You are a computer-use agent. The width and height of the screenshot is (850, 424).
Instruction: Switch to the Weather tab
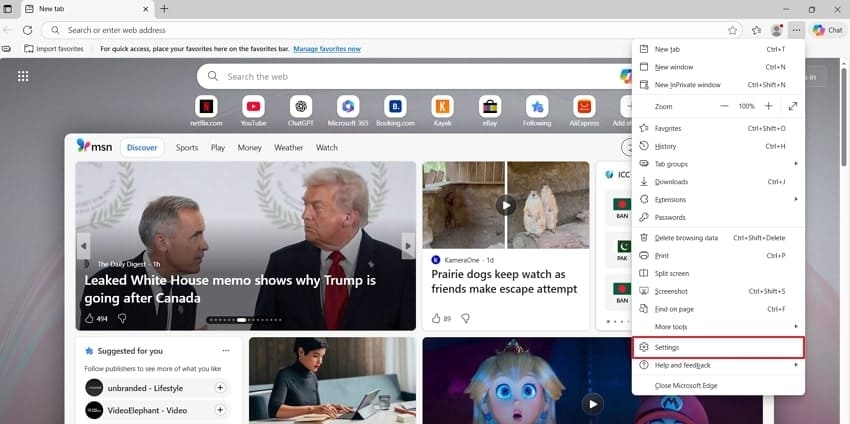[288, 147]
